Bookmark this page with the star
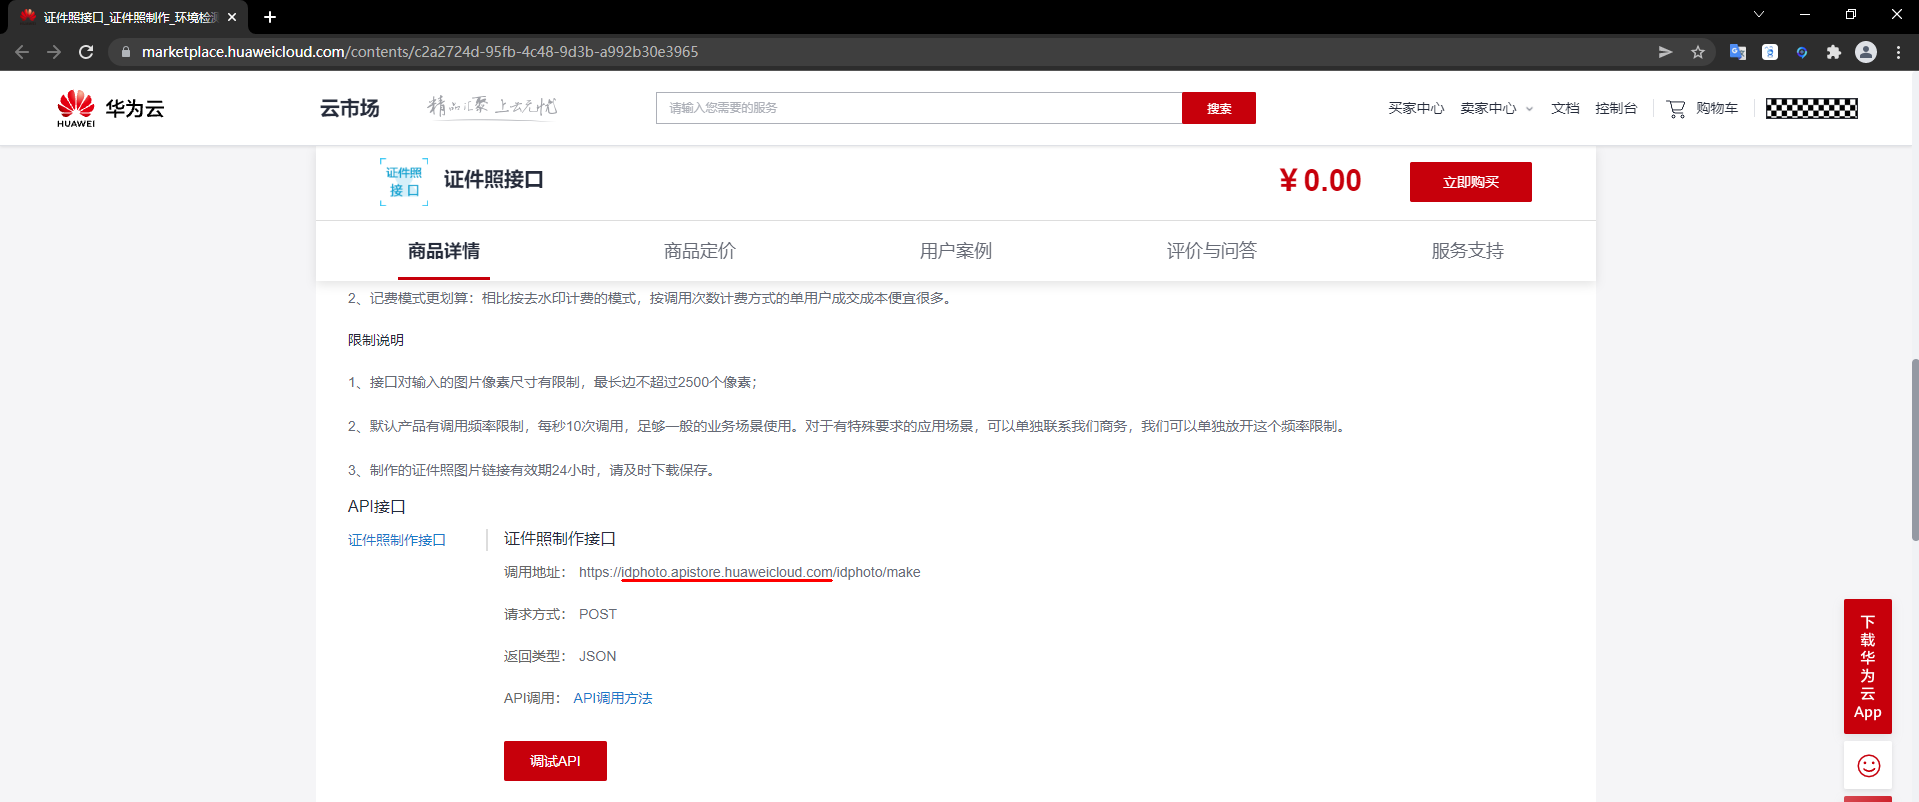 tap(1698, 52)
